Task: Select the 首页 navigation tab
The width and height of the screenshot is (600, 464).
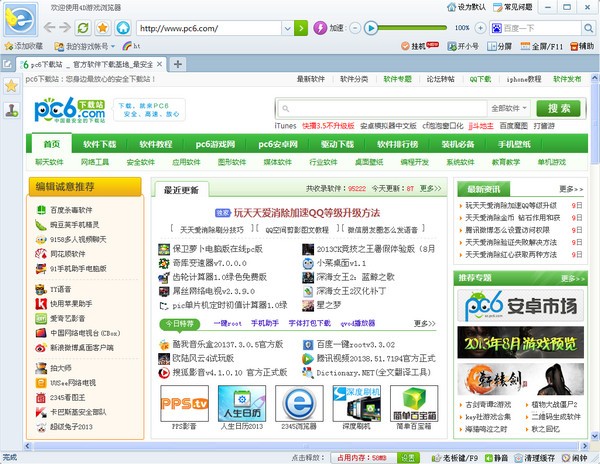Action: coord(52,144)
